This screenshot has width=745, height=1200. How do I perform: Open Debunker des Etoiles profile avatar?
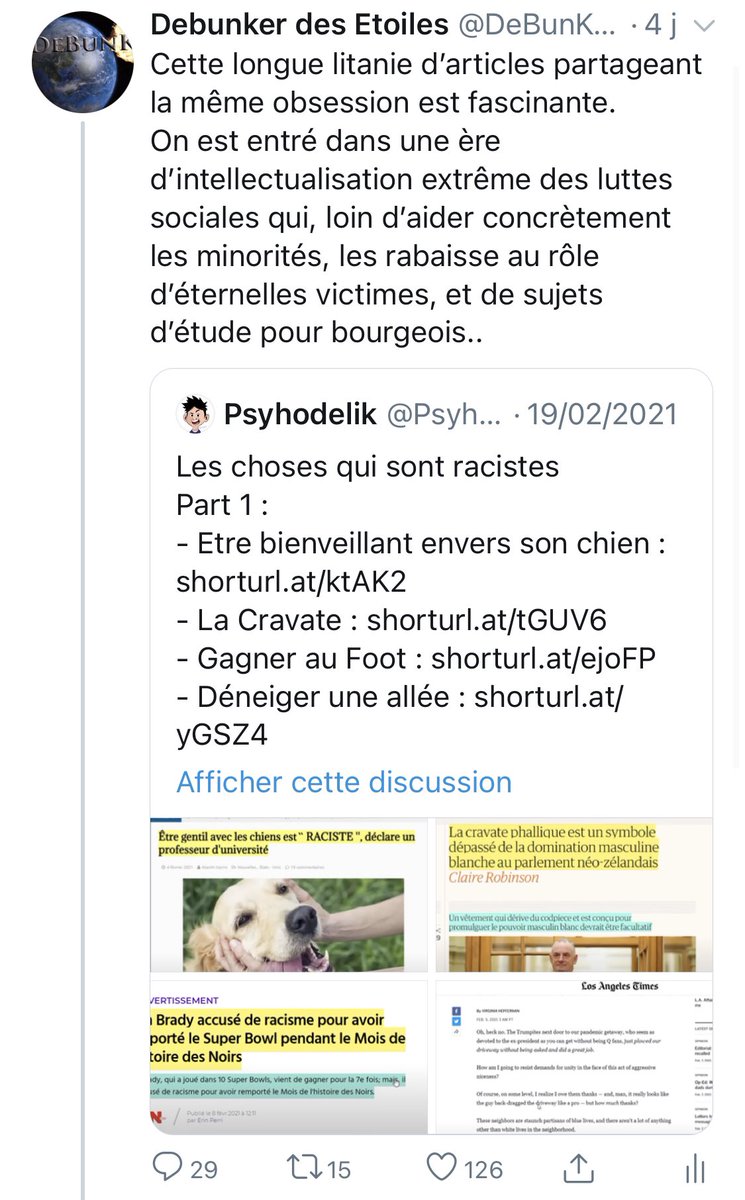pyautogui.click(x=83, y=60)
